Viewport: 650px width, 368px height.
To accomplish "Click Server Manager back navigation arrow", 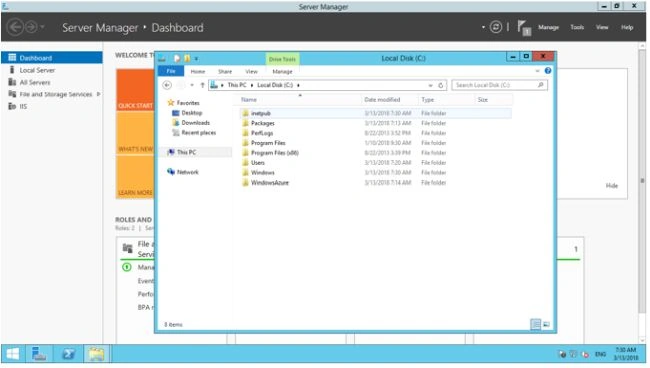I will coord(15,27).
